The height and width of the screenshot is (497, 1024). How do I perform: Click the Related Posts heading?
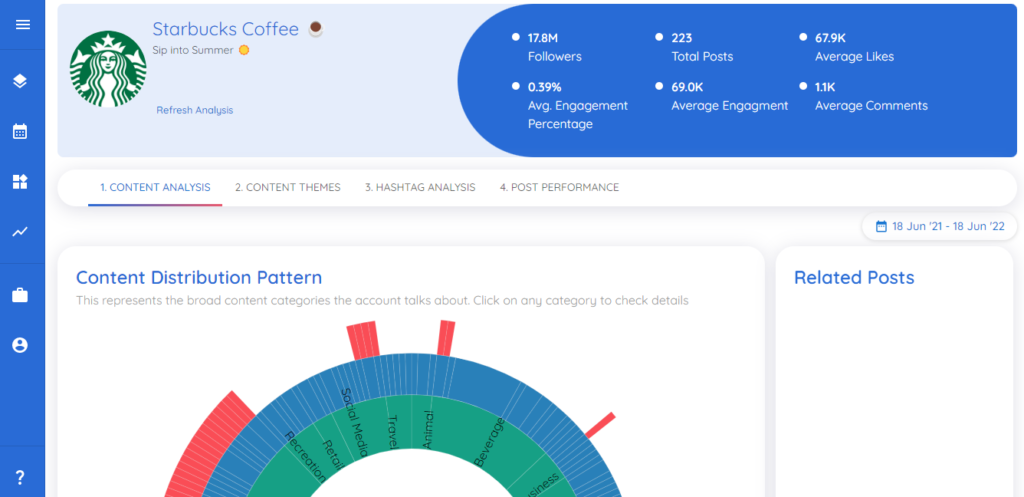pos(854,278)
